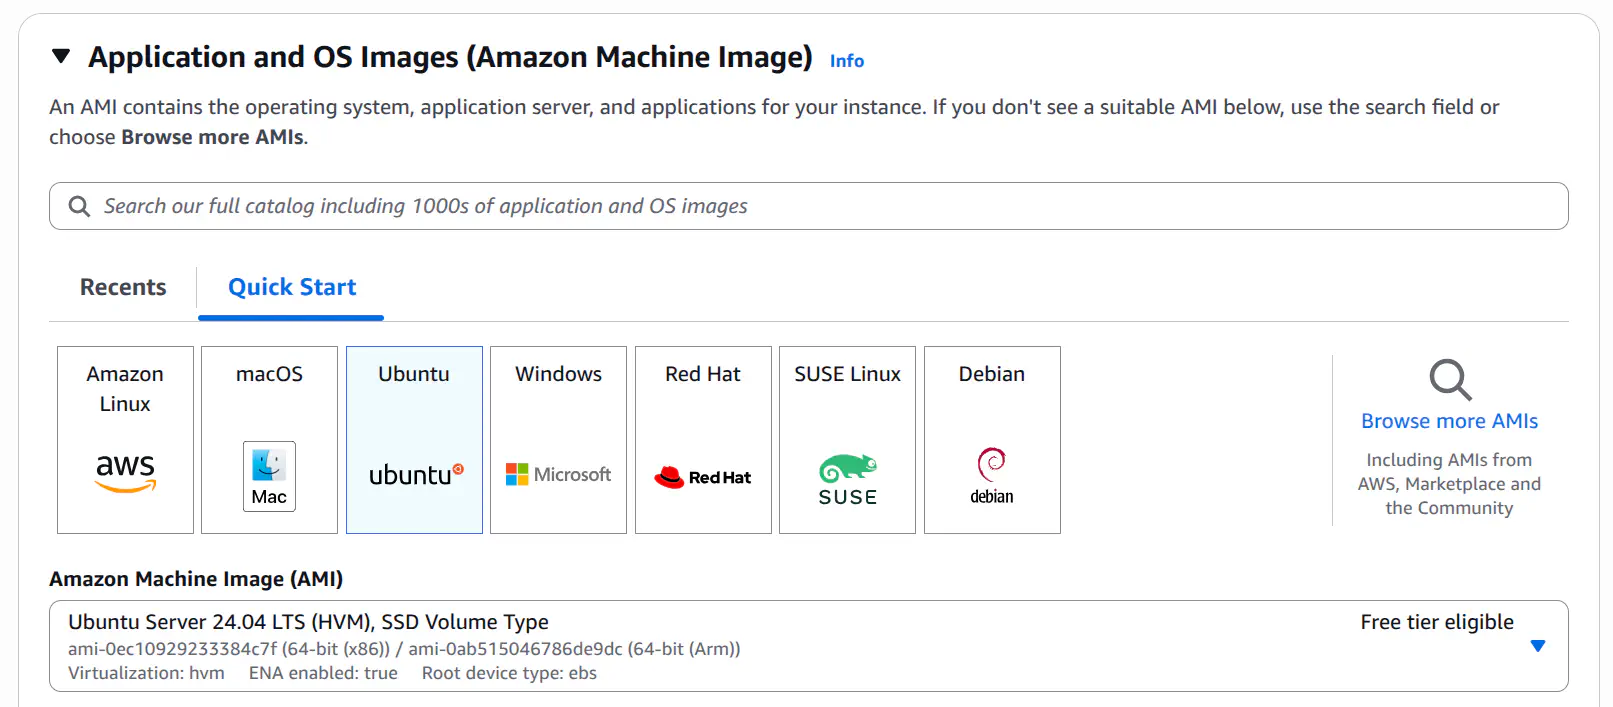This screenshot has width=1613, height=707.
Task: Open the Ubuntu Server 24.04 LTS AMI dropdown
Action: coord(808,646)
